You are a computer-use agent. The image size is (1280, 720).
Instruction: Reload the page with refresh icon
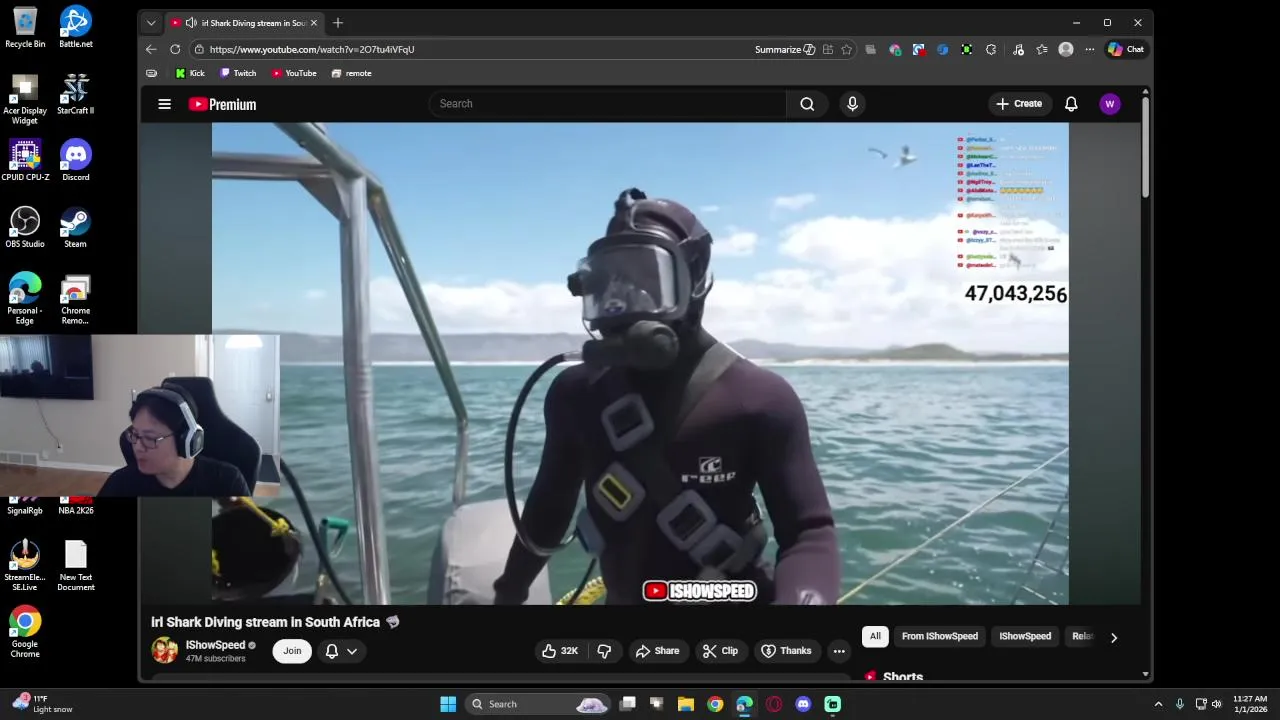pos(175,49)
